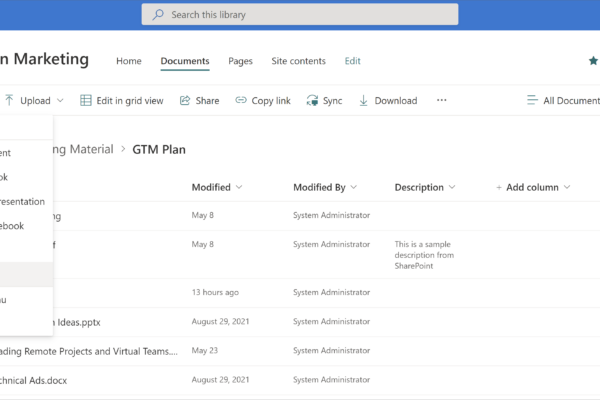Click the Add column plus icon
Image resolution: width=600 pixels, height=400 pixels.
[499, 188]
